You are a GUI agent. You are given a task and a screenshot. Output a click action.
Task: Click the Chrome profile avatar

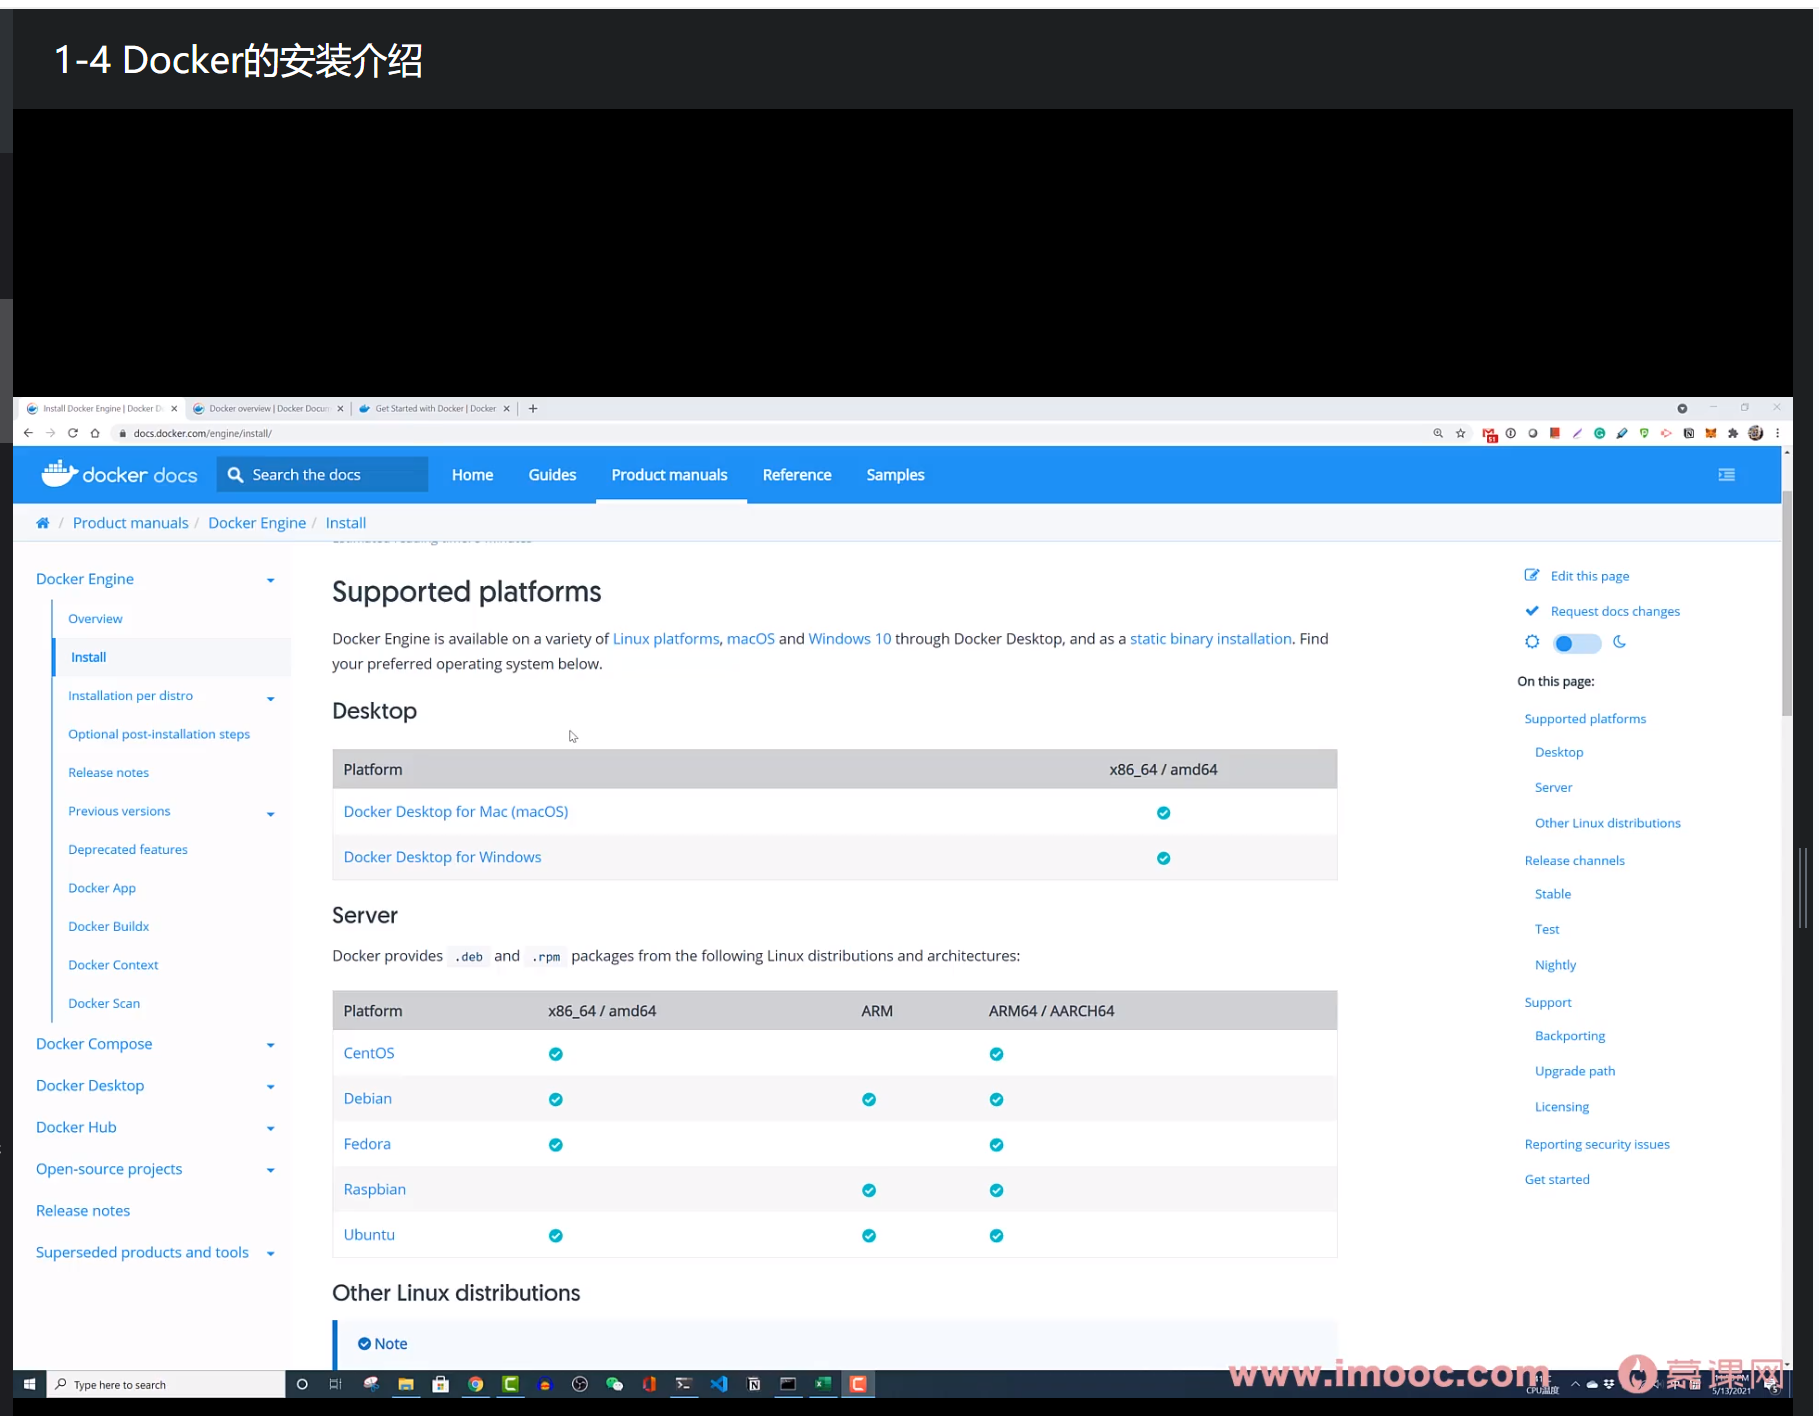click(1756, 433)
